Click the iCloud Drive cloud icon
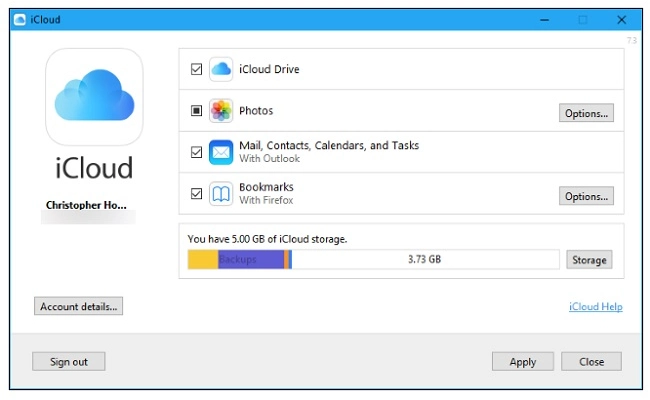Screen dimensions: 650x400 [221, 69]
